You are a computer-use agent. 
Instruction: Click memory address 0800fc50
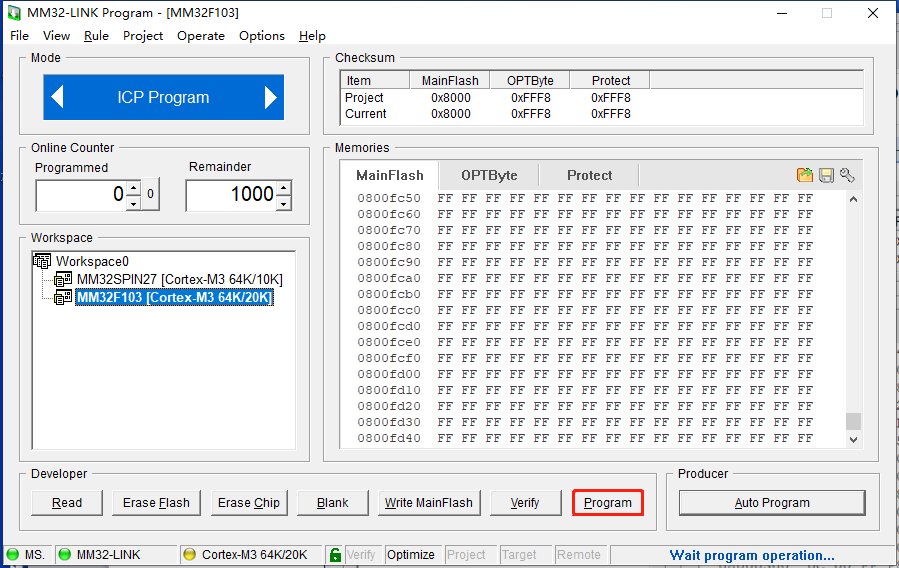[389, 198]
